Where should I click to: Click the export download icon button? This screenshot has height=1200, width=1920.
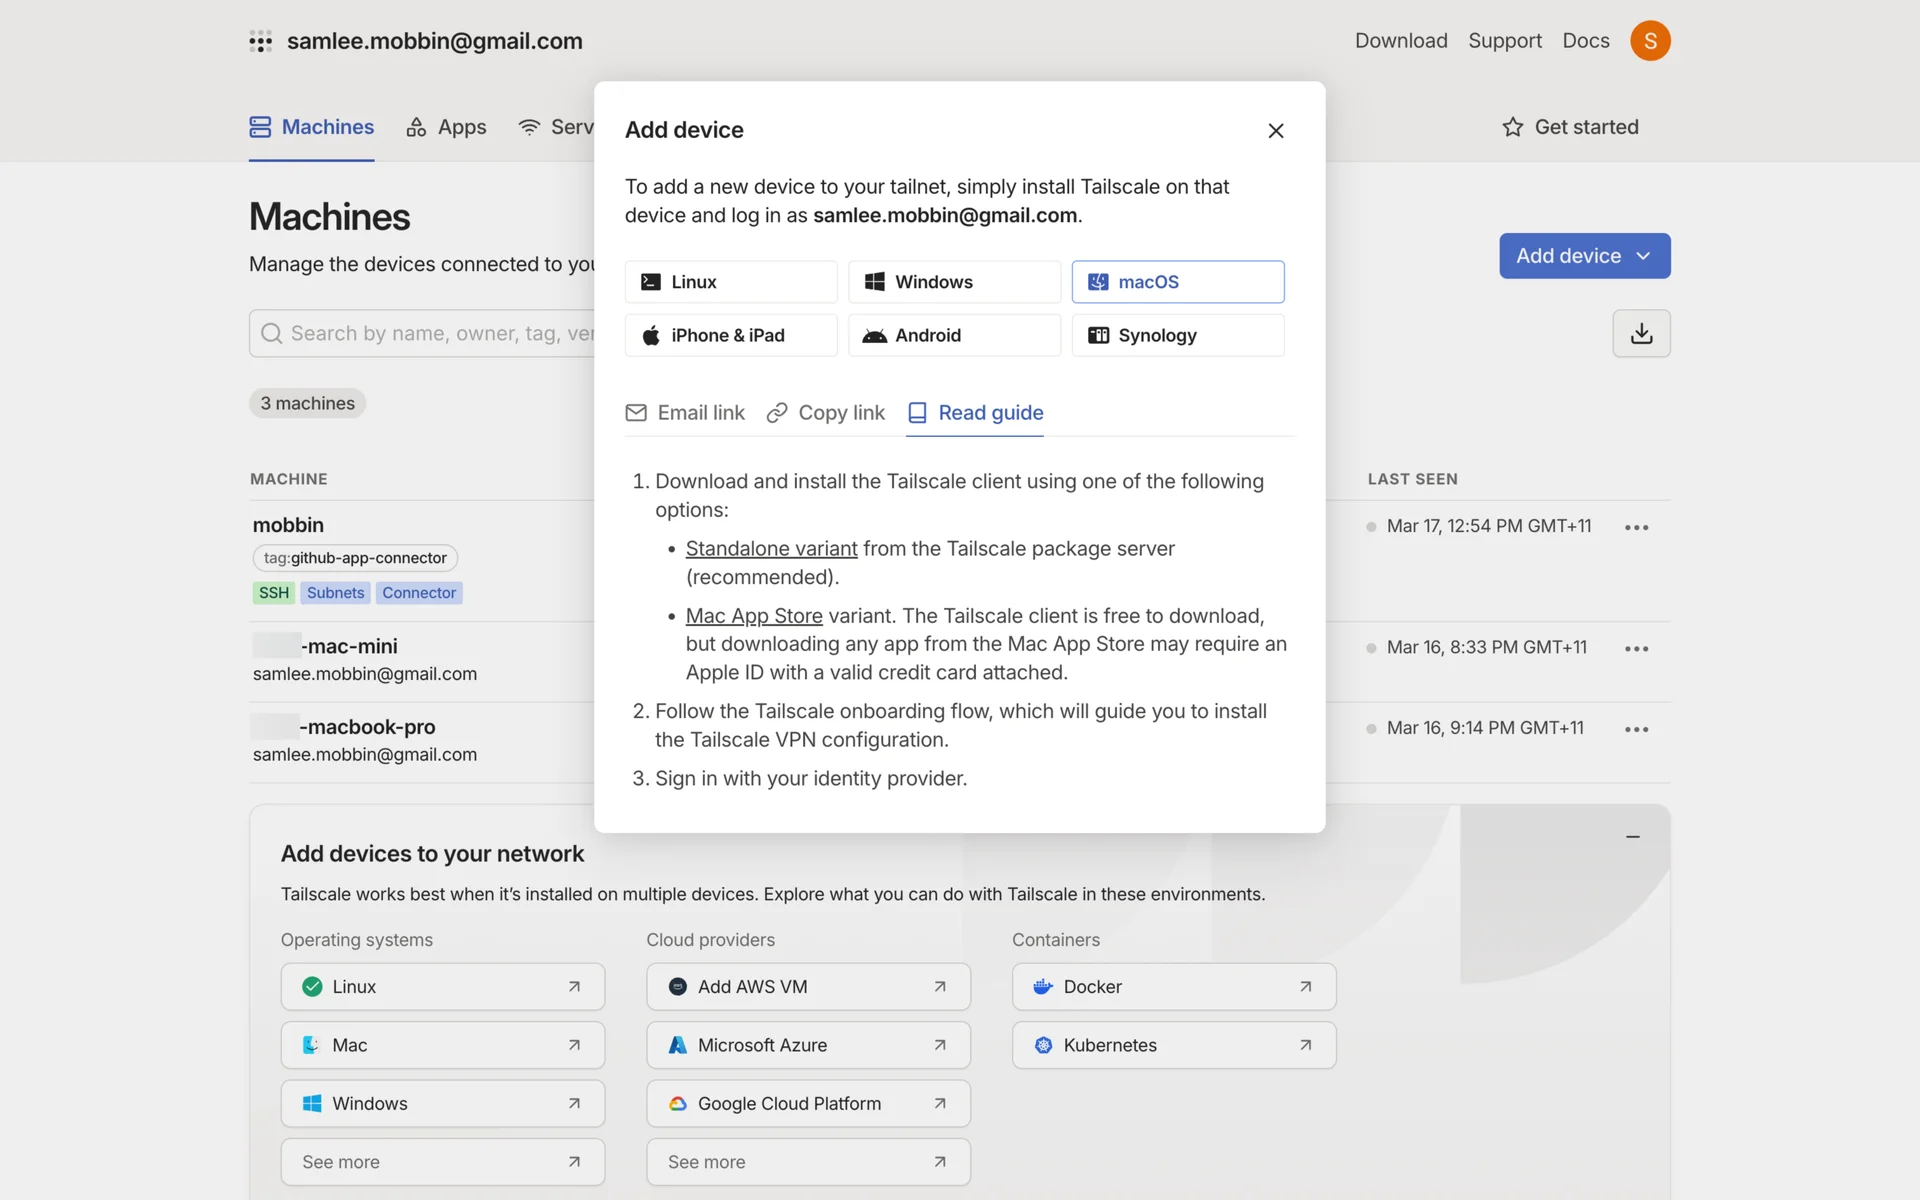[1641, 333]
